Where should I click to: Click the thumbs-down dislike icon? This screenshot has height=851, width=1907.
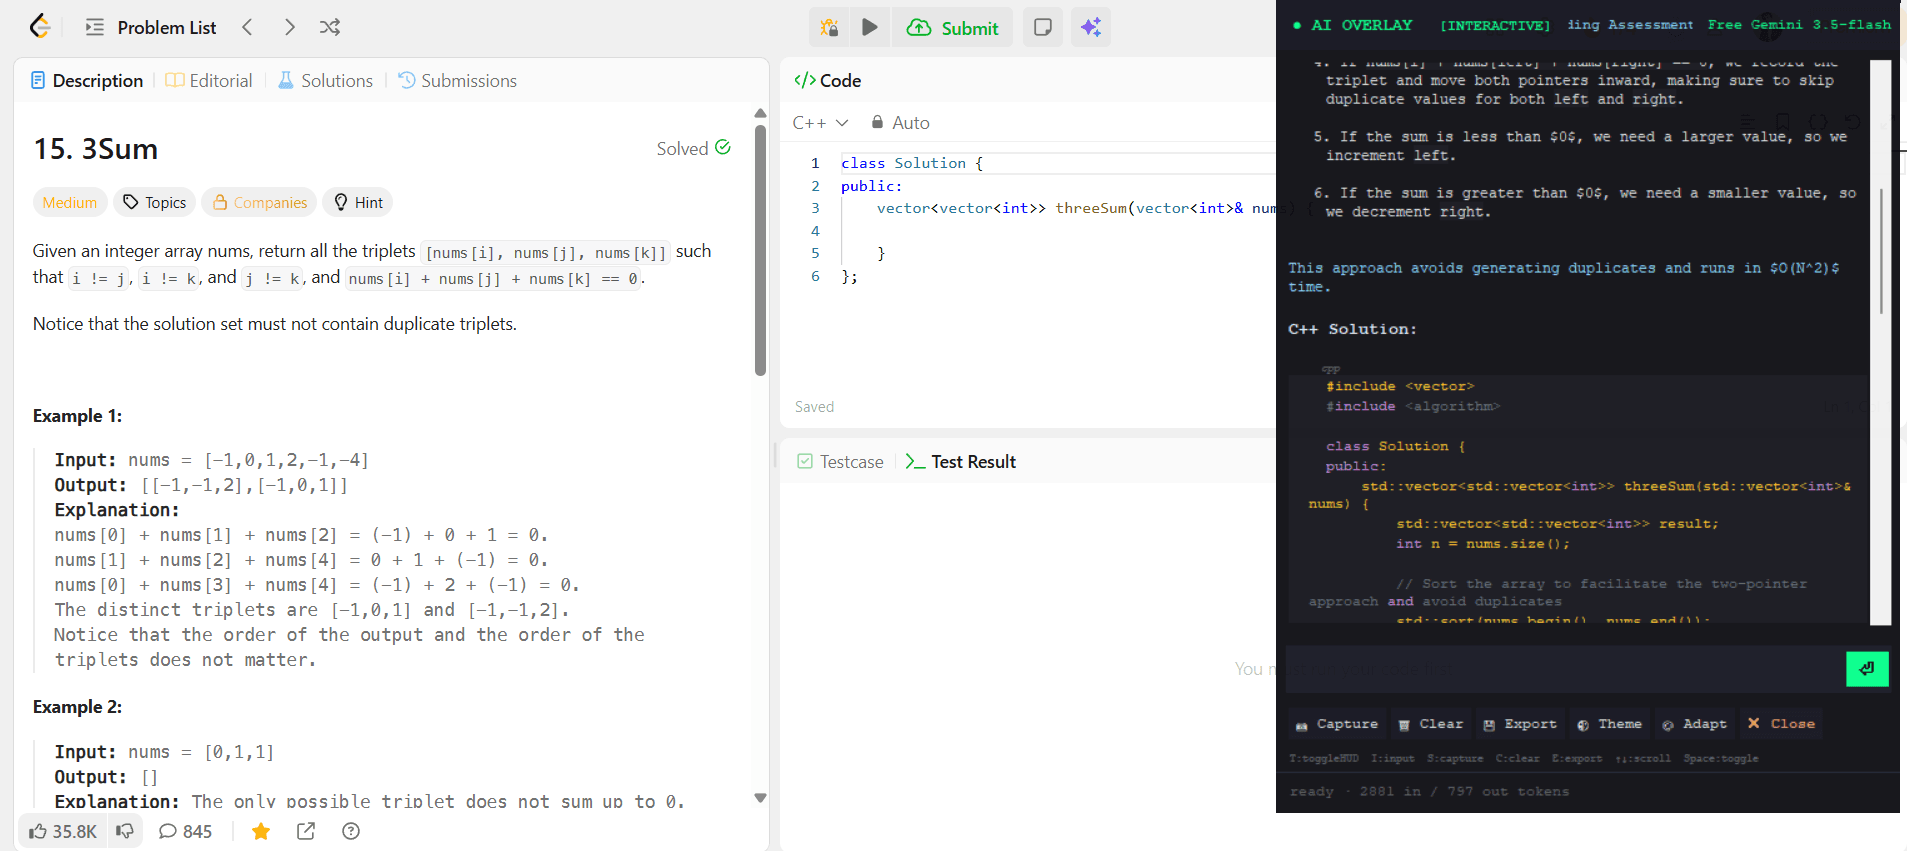pyautogui.click(x=125, y=831)
